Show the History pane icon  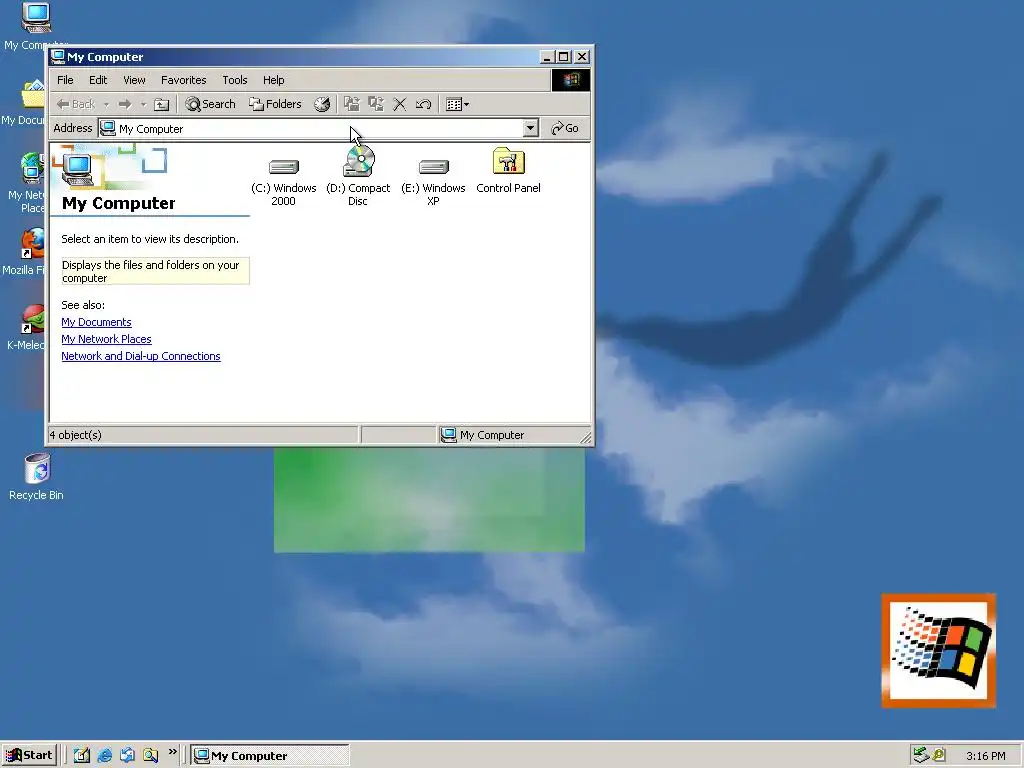point(322,104)
